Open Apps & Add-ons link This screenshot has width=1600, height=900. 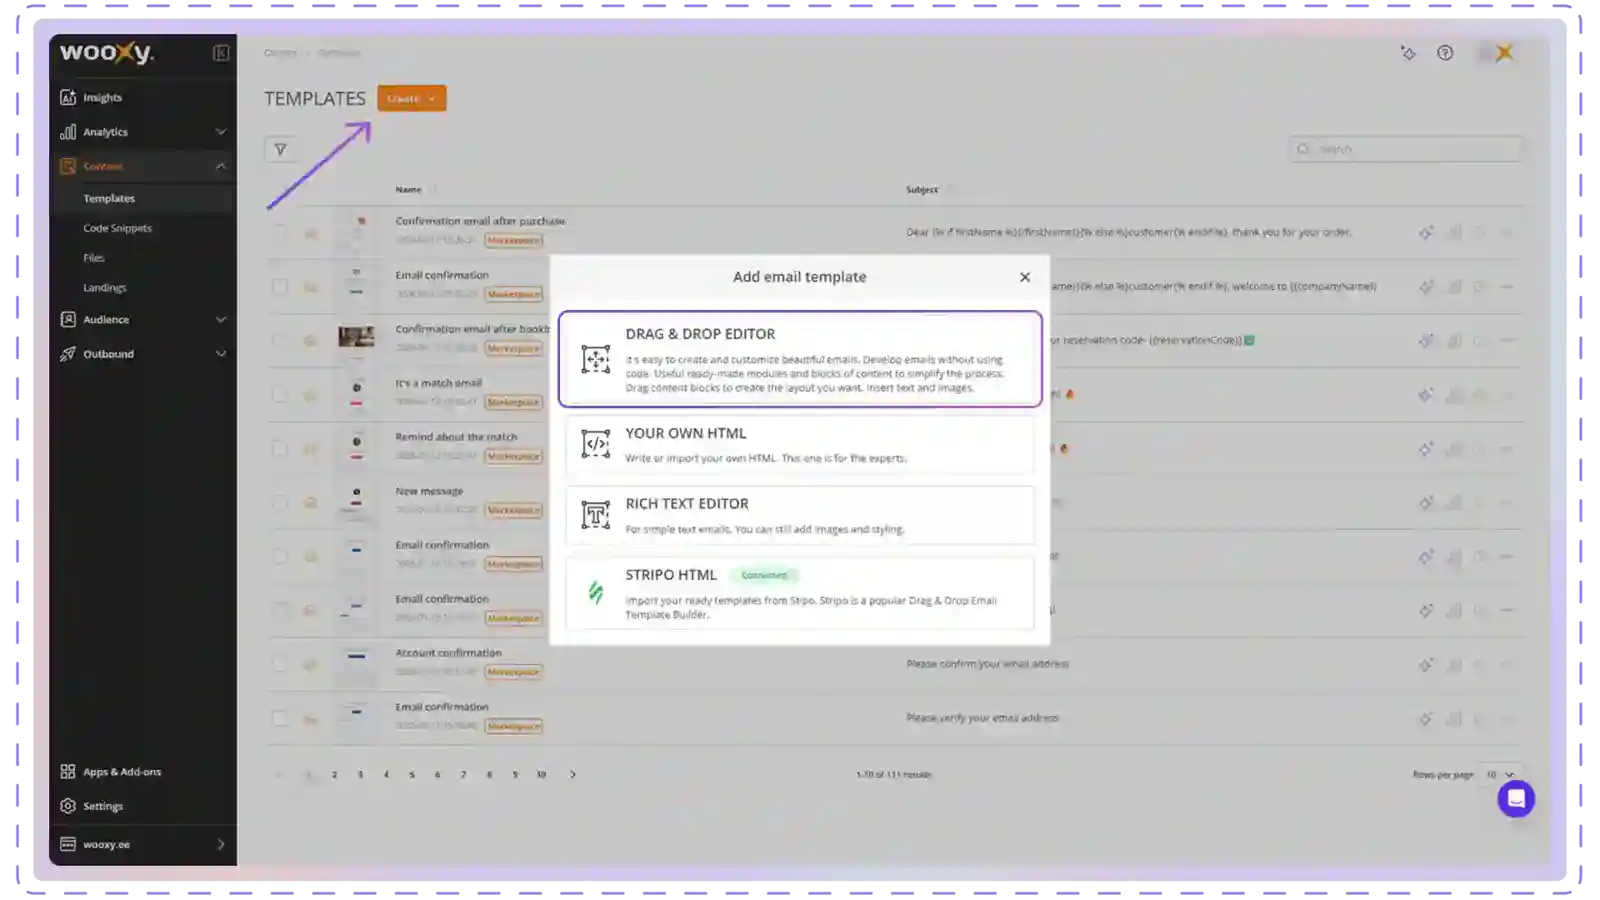(x=121, y=772)
